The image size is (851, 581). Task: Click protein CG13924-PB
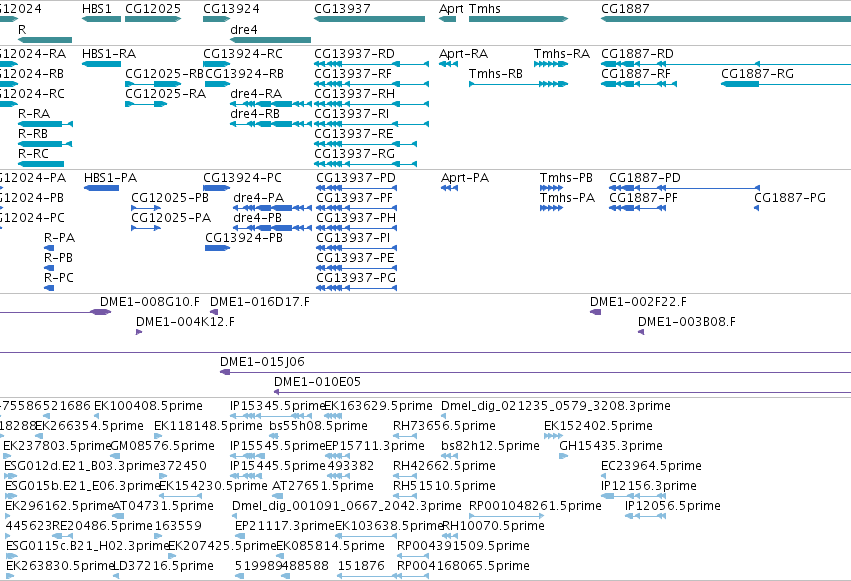pos(217,248)
